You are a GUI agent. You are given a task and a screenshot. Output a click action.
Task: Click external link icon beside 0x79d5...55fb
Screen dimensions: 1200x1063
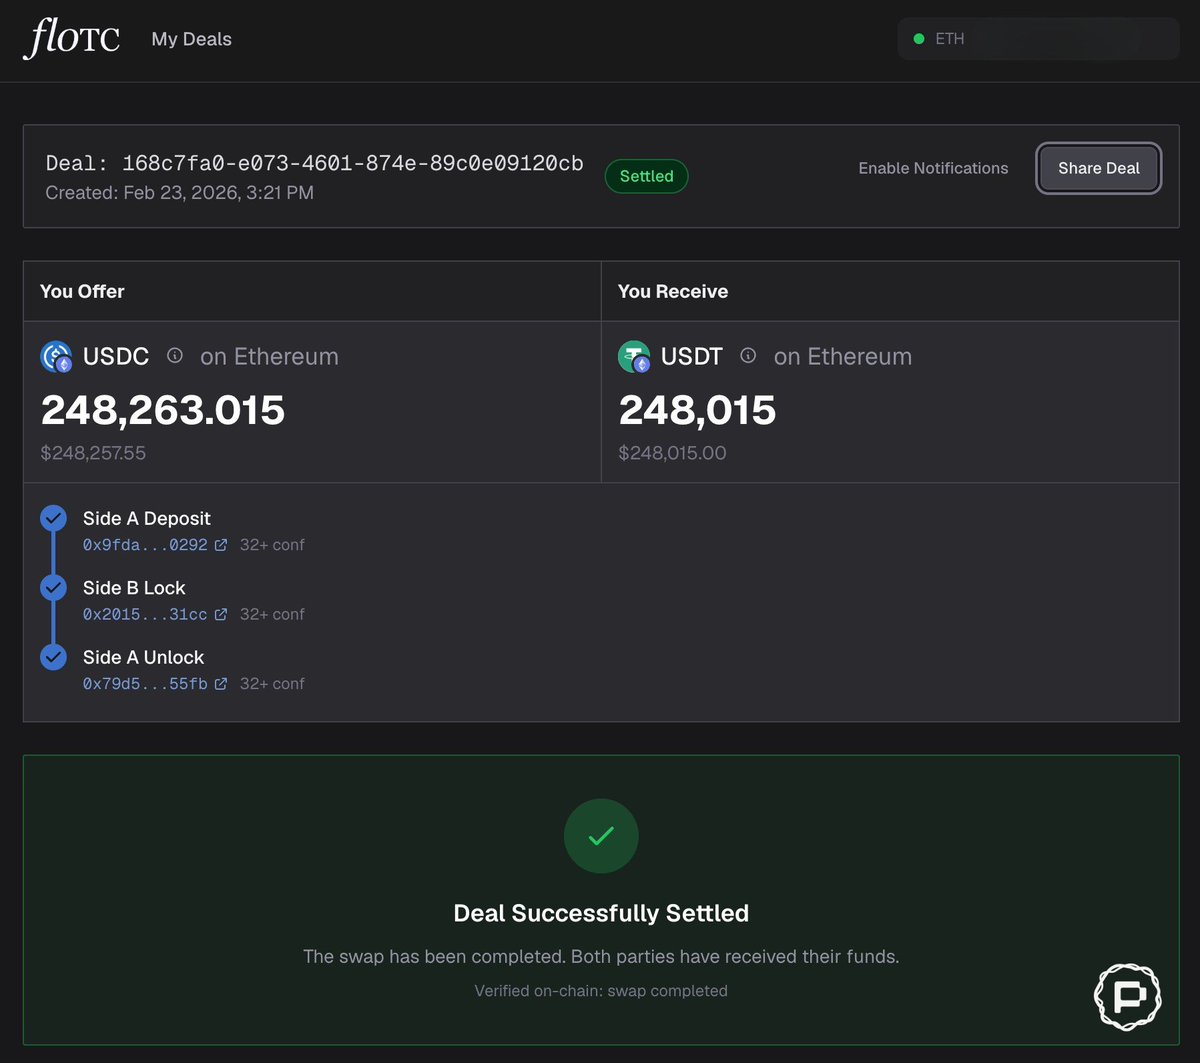[221, 684]
